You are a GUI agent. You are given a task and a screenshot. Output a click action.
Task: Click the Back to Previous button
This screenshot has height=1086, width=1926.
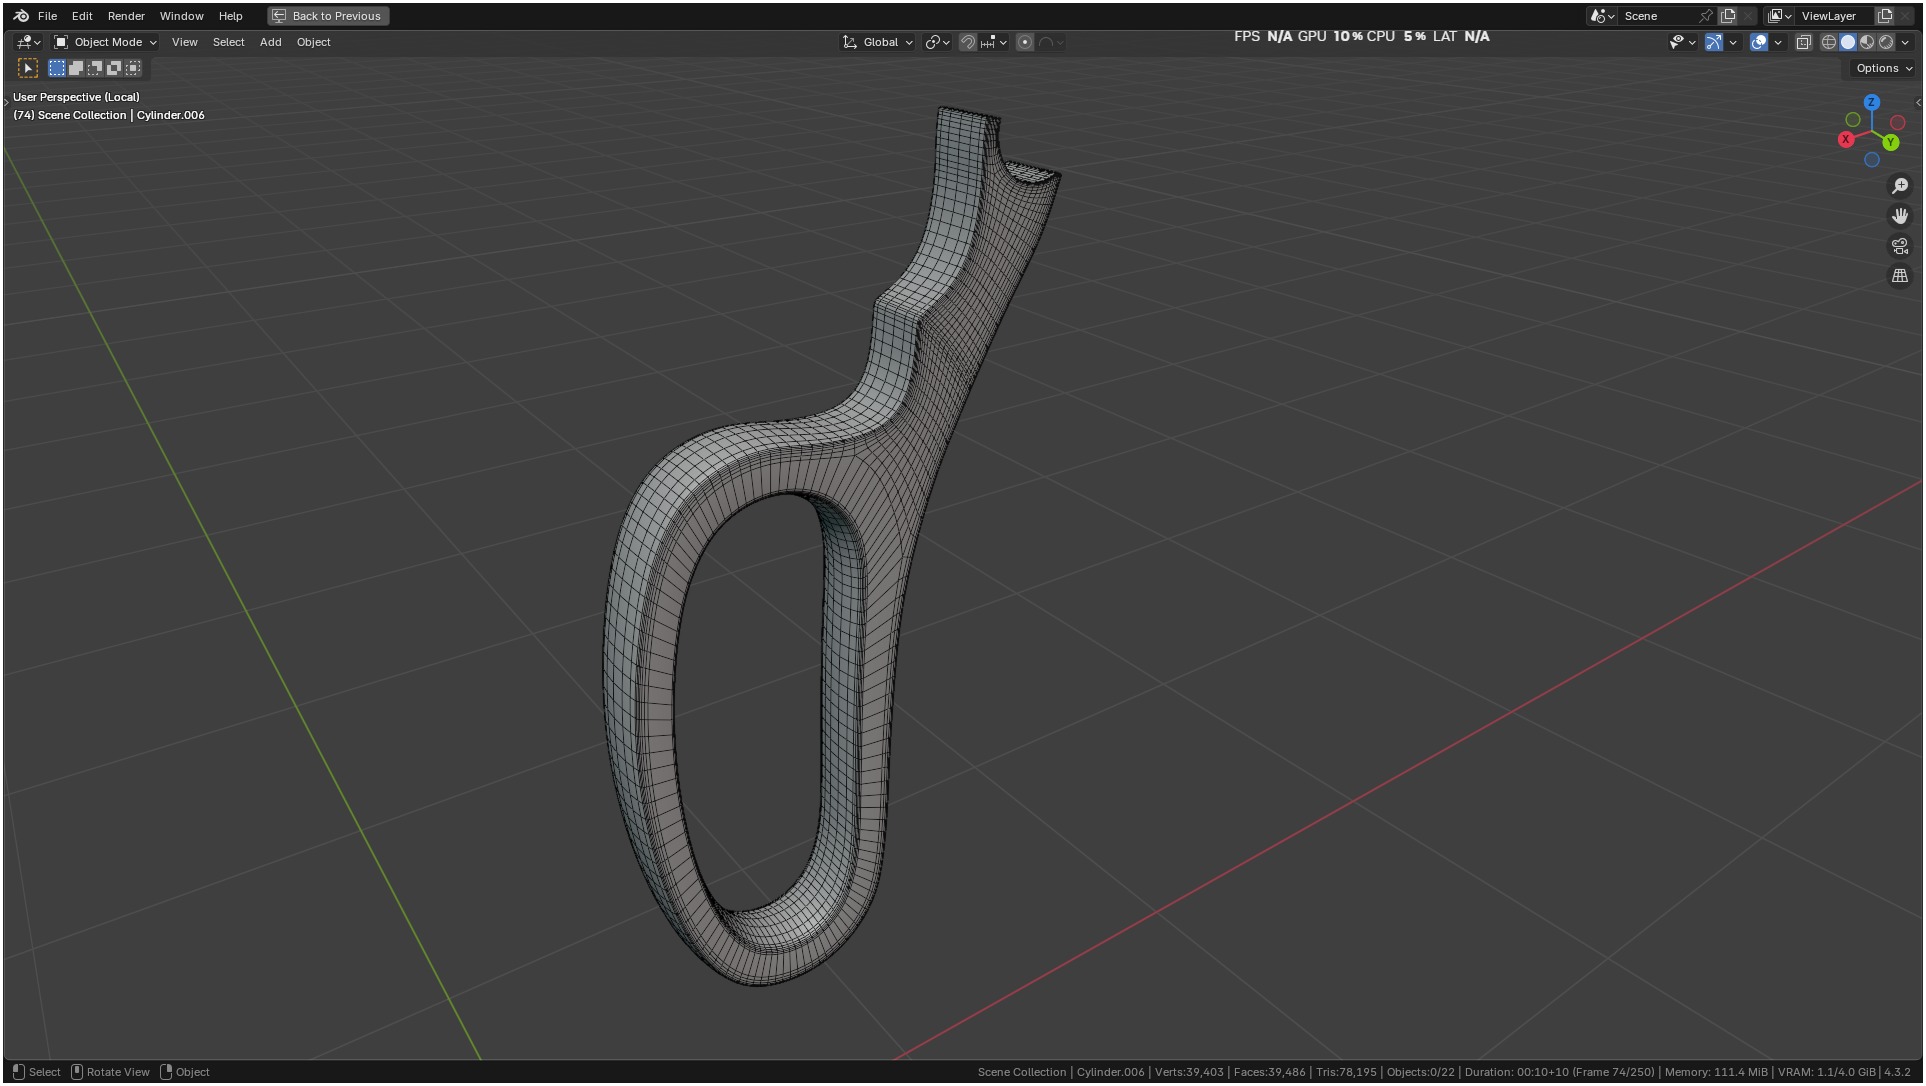click(328, 16)
